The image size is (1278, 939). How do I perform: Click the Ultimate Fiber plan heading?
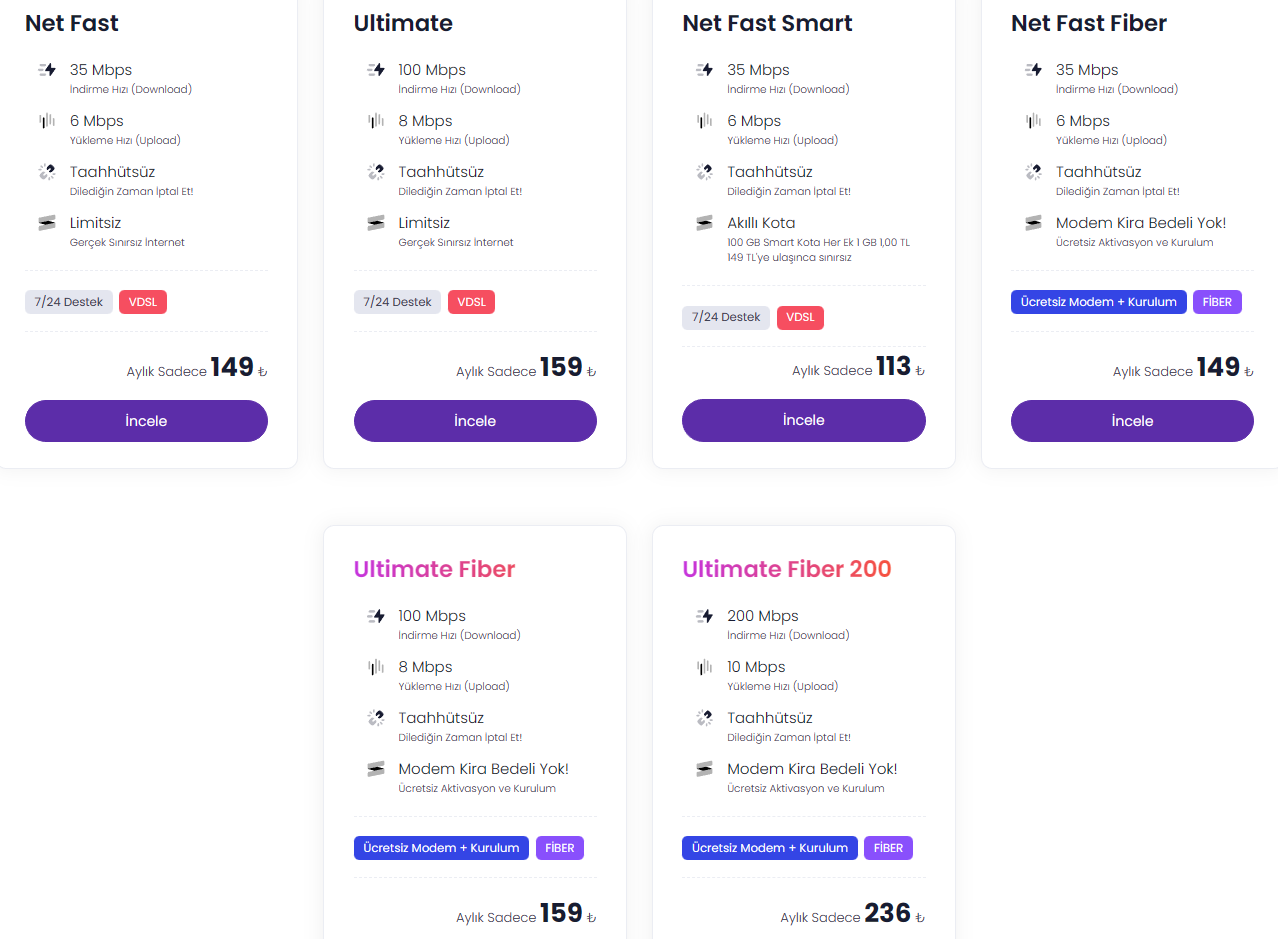pos(434,569)
